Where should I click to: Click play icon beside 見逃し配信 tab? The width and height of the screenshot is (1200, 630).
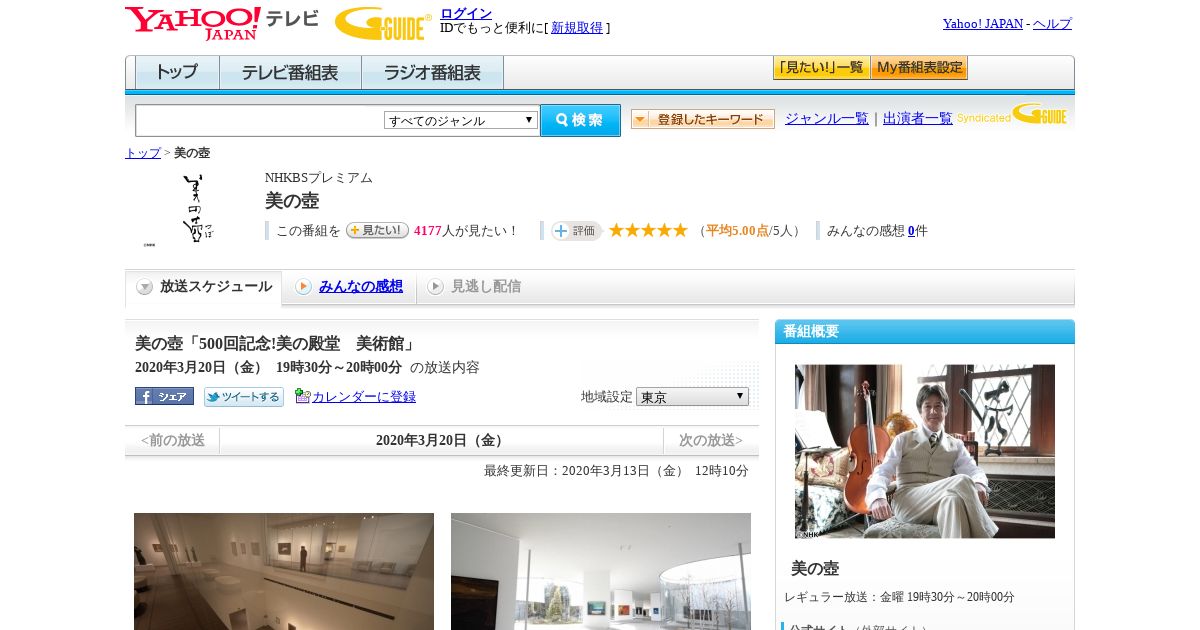tap(435, 287)
